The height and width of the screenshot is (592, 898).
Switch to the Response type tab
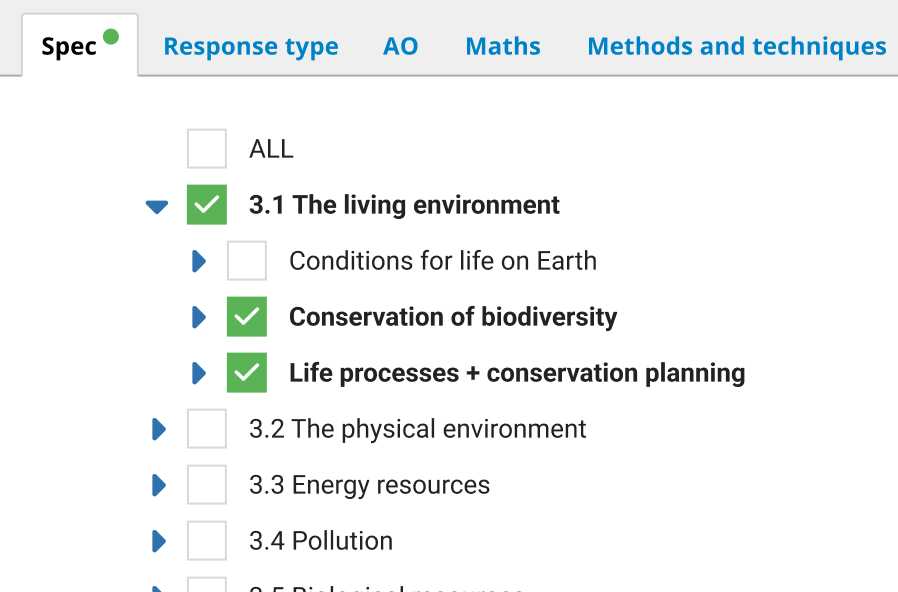coord(250,46)
